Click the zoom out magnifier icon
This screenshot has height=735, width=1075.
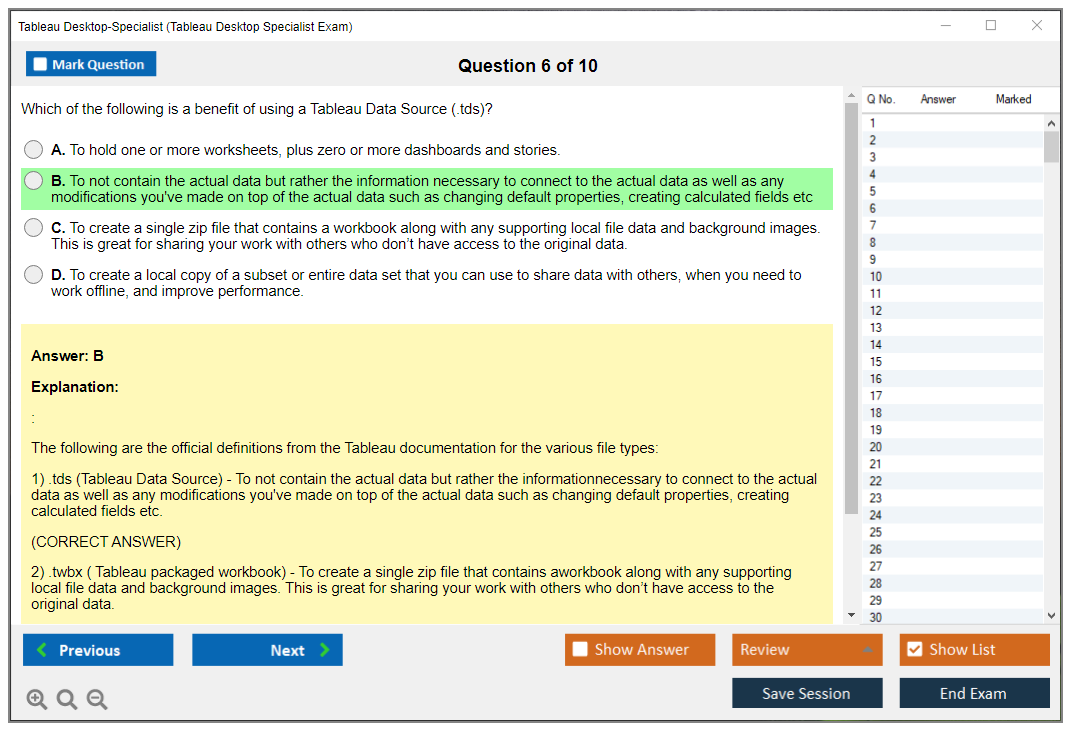click(x=97, y=700)
